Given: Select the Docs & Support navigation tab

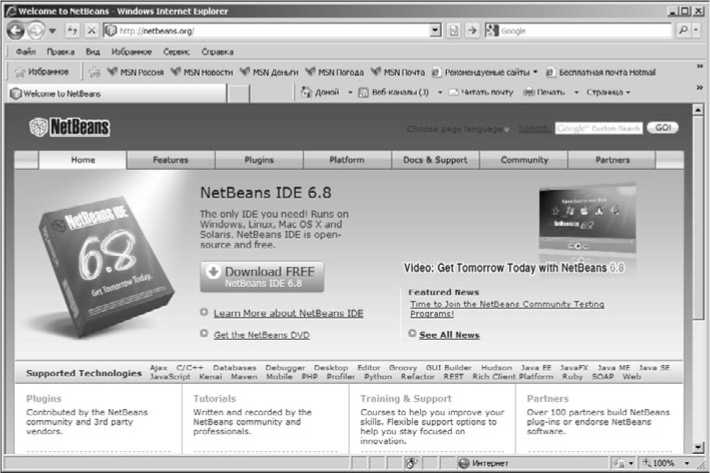Looking at the screenshot, I should click(x=435, y=160).
